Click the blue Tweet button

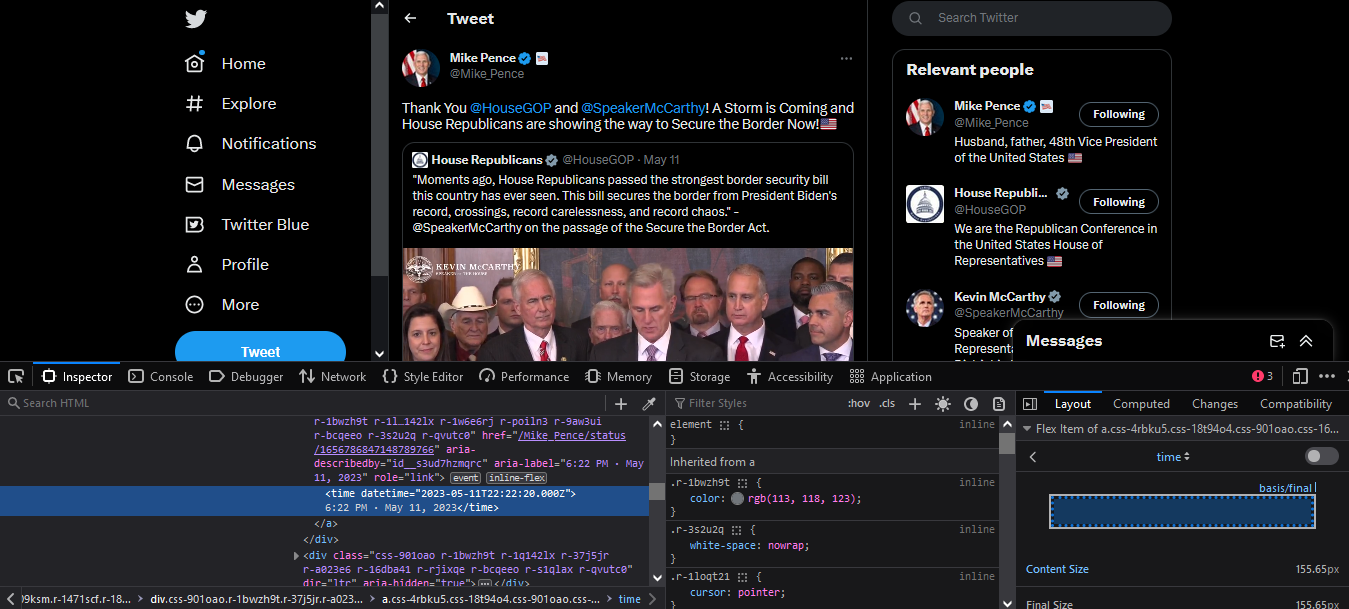pos(260,351)
